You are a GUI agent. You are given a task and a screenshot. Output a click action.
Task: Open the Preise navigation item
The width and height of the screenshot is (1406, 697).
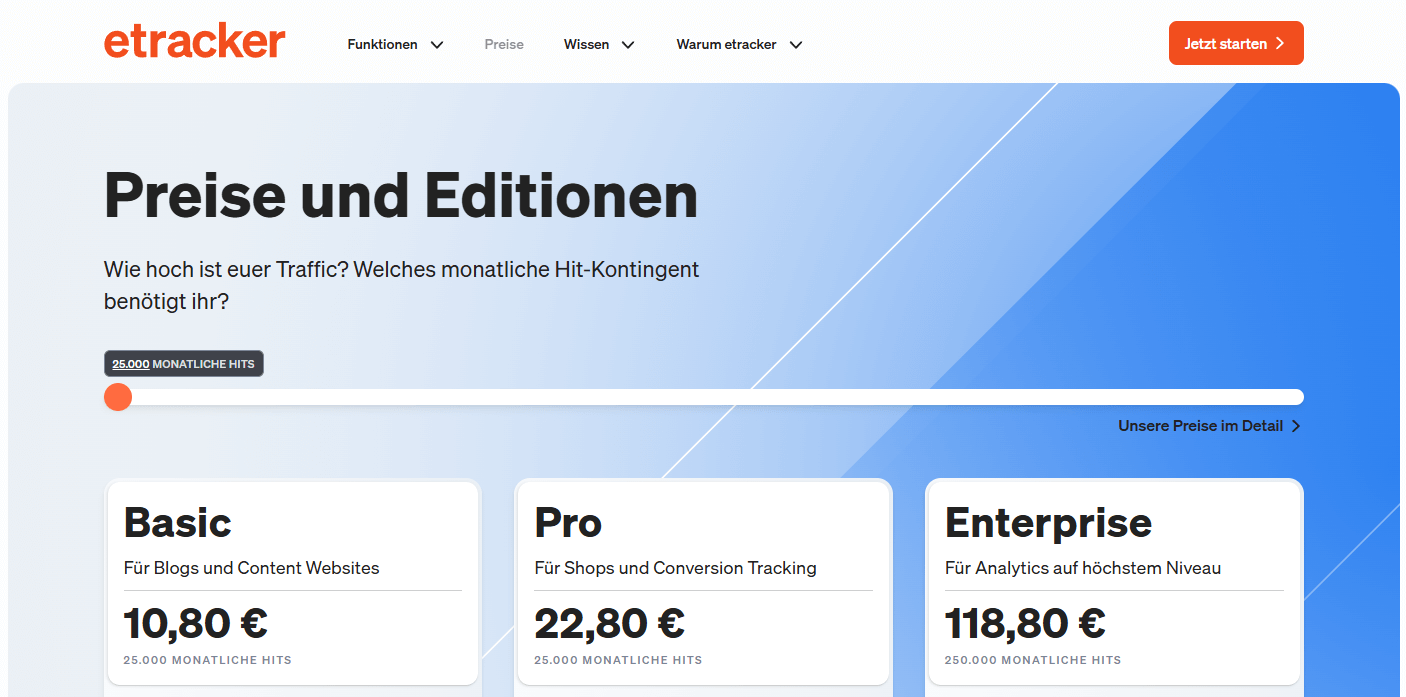(x=504, y=44)
